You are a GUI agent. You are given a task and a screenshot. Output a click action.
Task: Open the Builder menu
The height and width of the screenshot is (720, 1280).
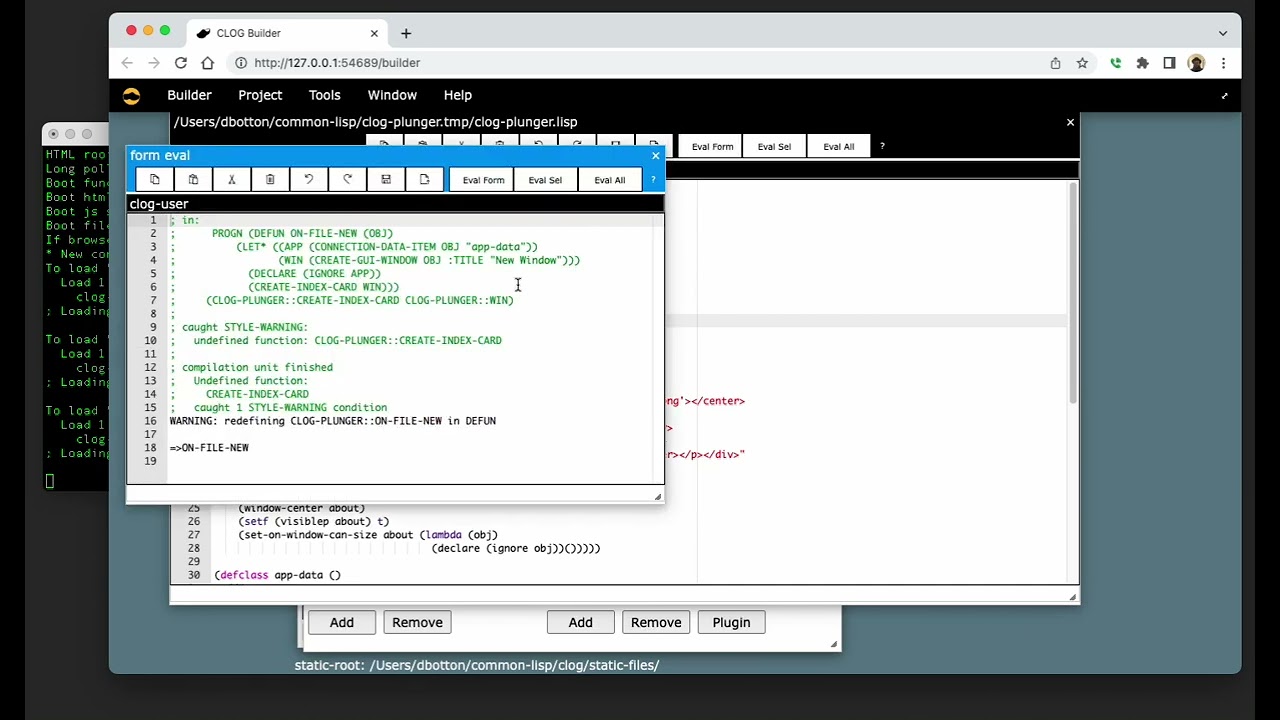(x=189, y=95)
